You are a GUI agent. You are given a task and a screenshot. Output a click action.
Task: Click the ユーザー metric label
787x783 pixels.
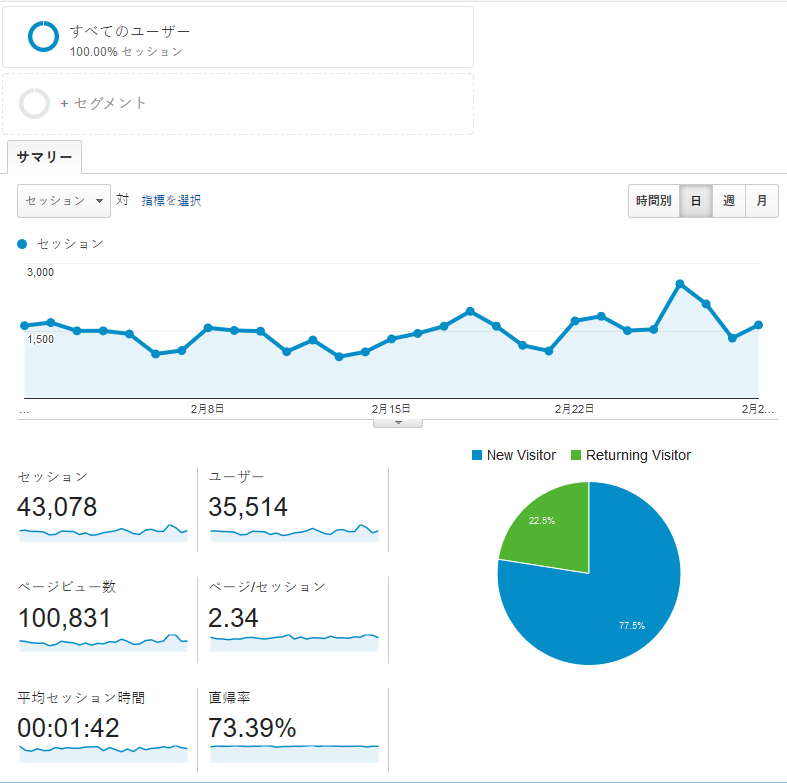click(x=236, y=476)
